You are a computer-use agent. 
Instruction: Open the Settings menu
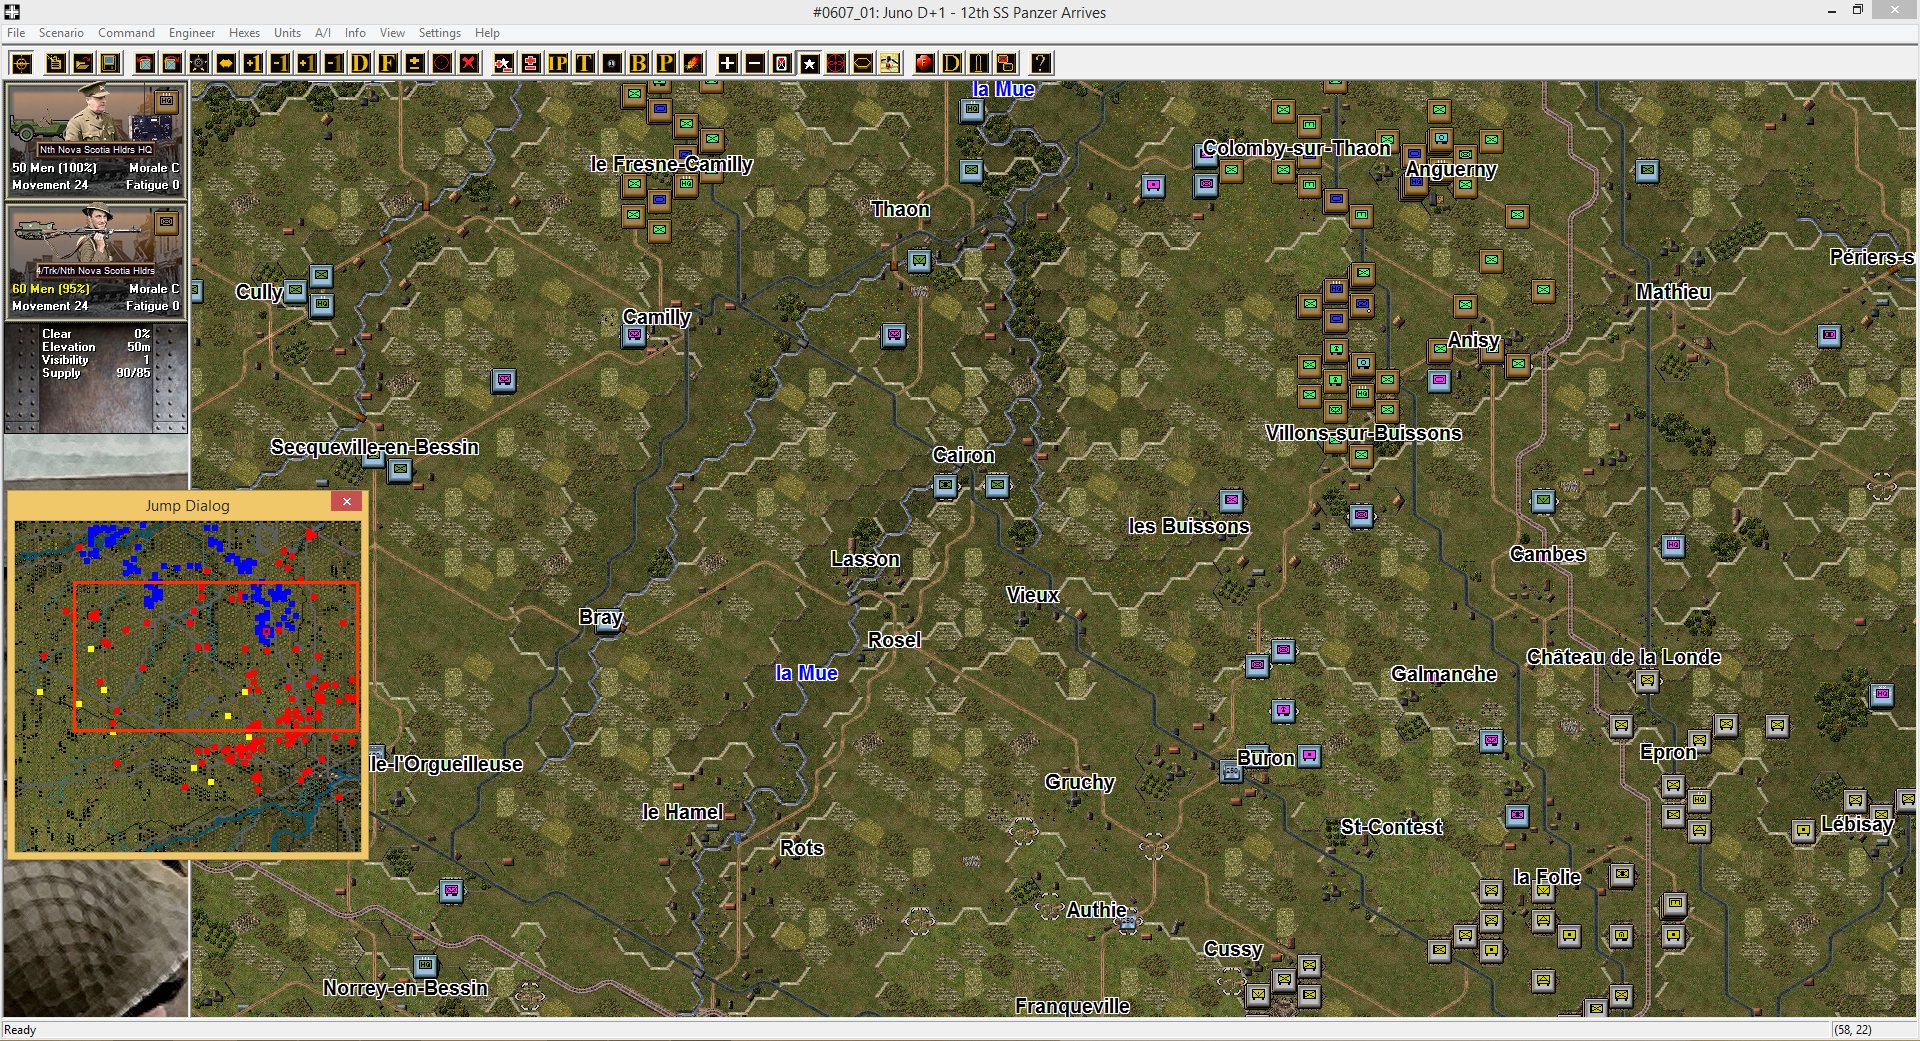click(439, 33)
